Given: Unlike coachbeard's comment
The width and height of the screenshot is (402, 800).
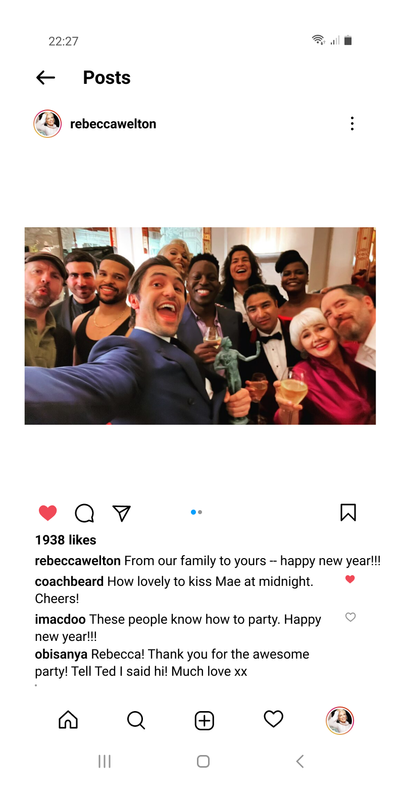Looking at the screenshot, I should 350,579.
